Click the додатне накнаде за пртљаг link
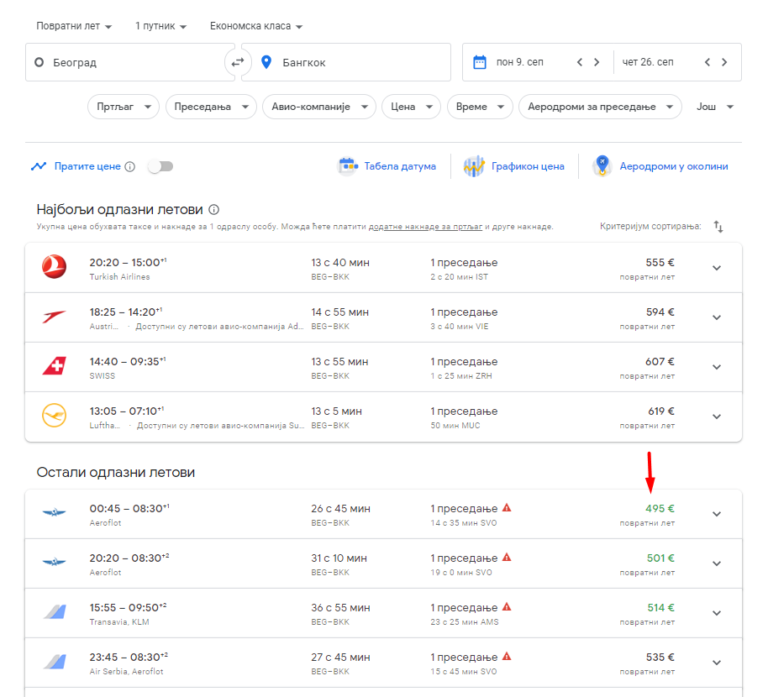This screenshot has height=697, width=768. pyautogui.click(x=425, y=227)
